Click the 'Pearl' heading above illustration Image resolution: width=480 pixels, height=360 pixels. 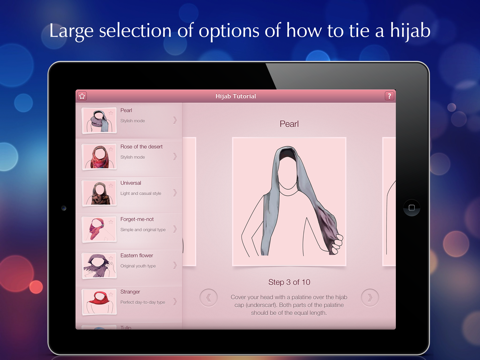(x=289, y=124)
